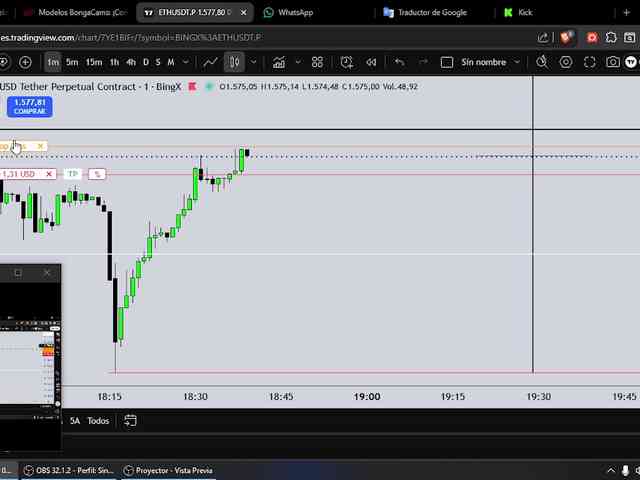Select the 5A date range

coord(75,421)
